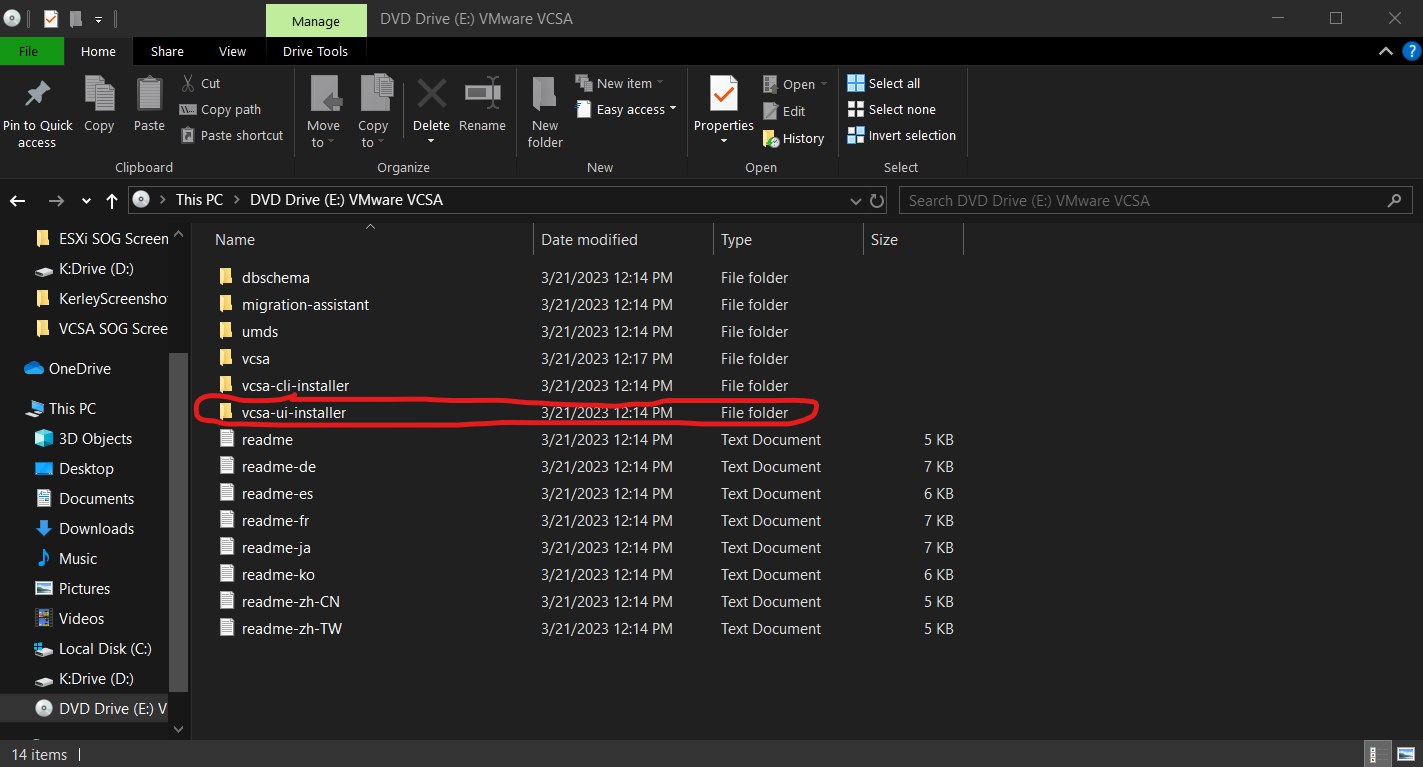Open the Move to menu
The height and width of the screenshot is (767, 1423).
323,113
